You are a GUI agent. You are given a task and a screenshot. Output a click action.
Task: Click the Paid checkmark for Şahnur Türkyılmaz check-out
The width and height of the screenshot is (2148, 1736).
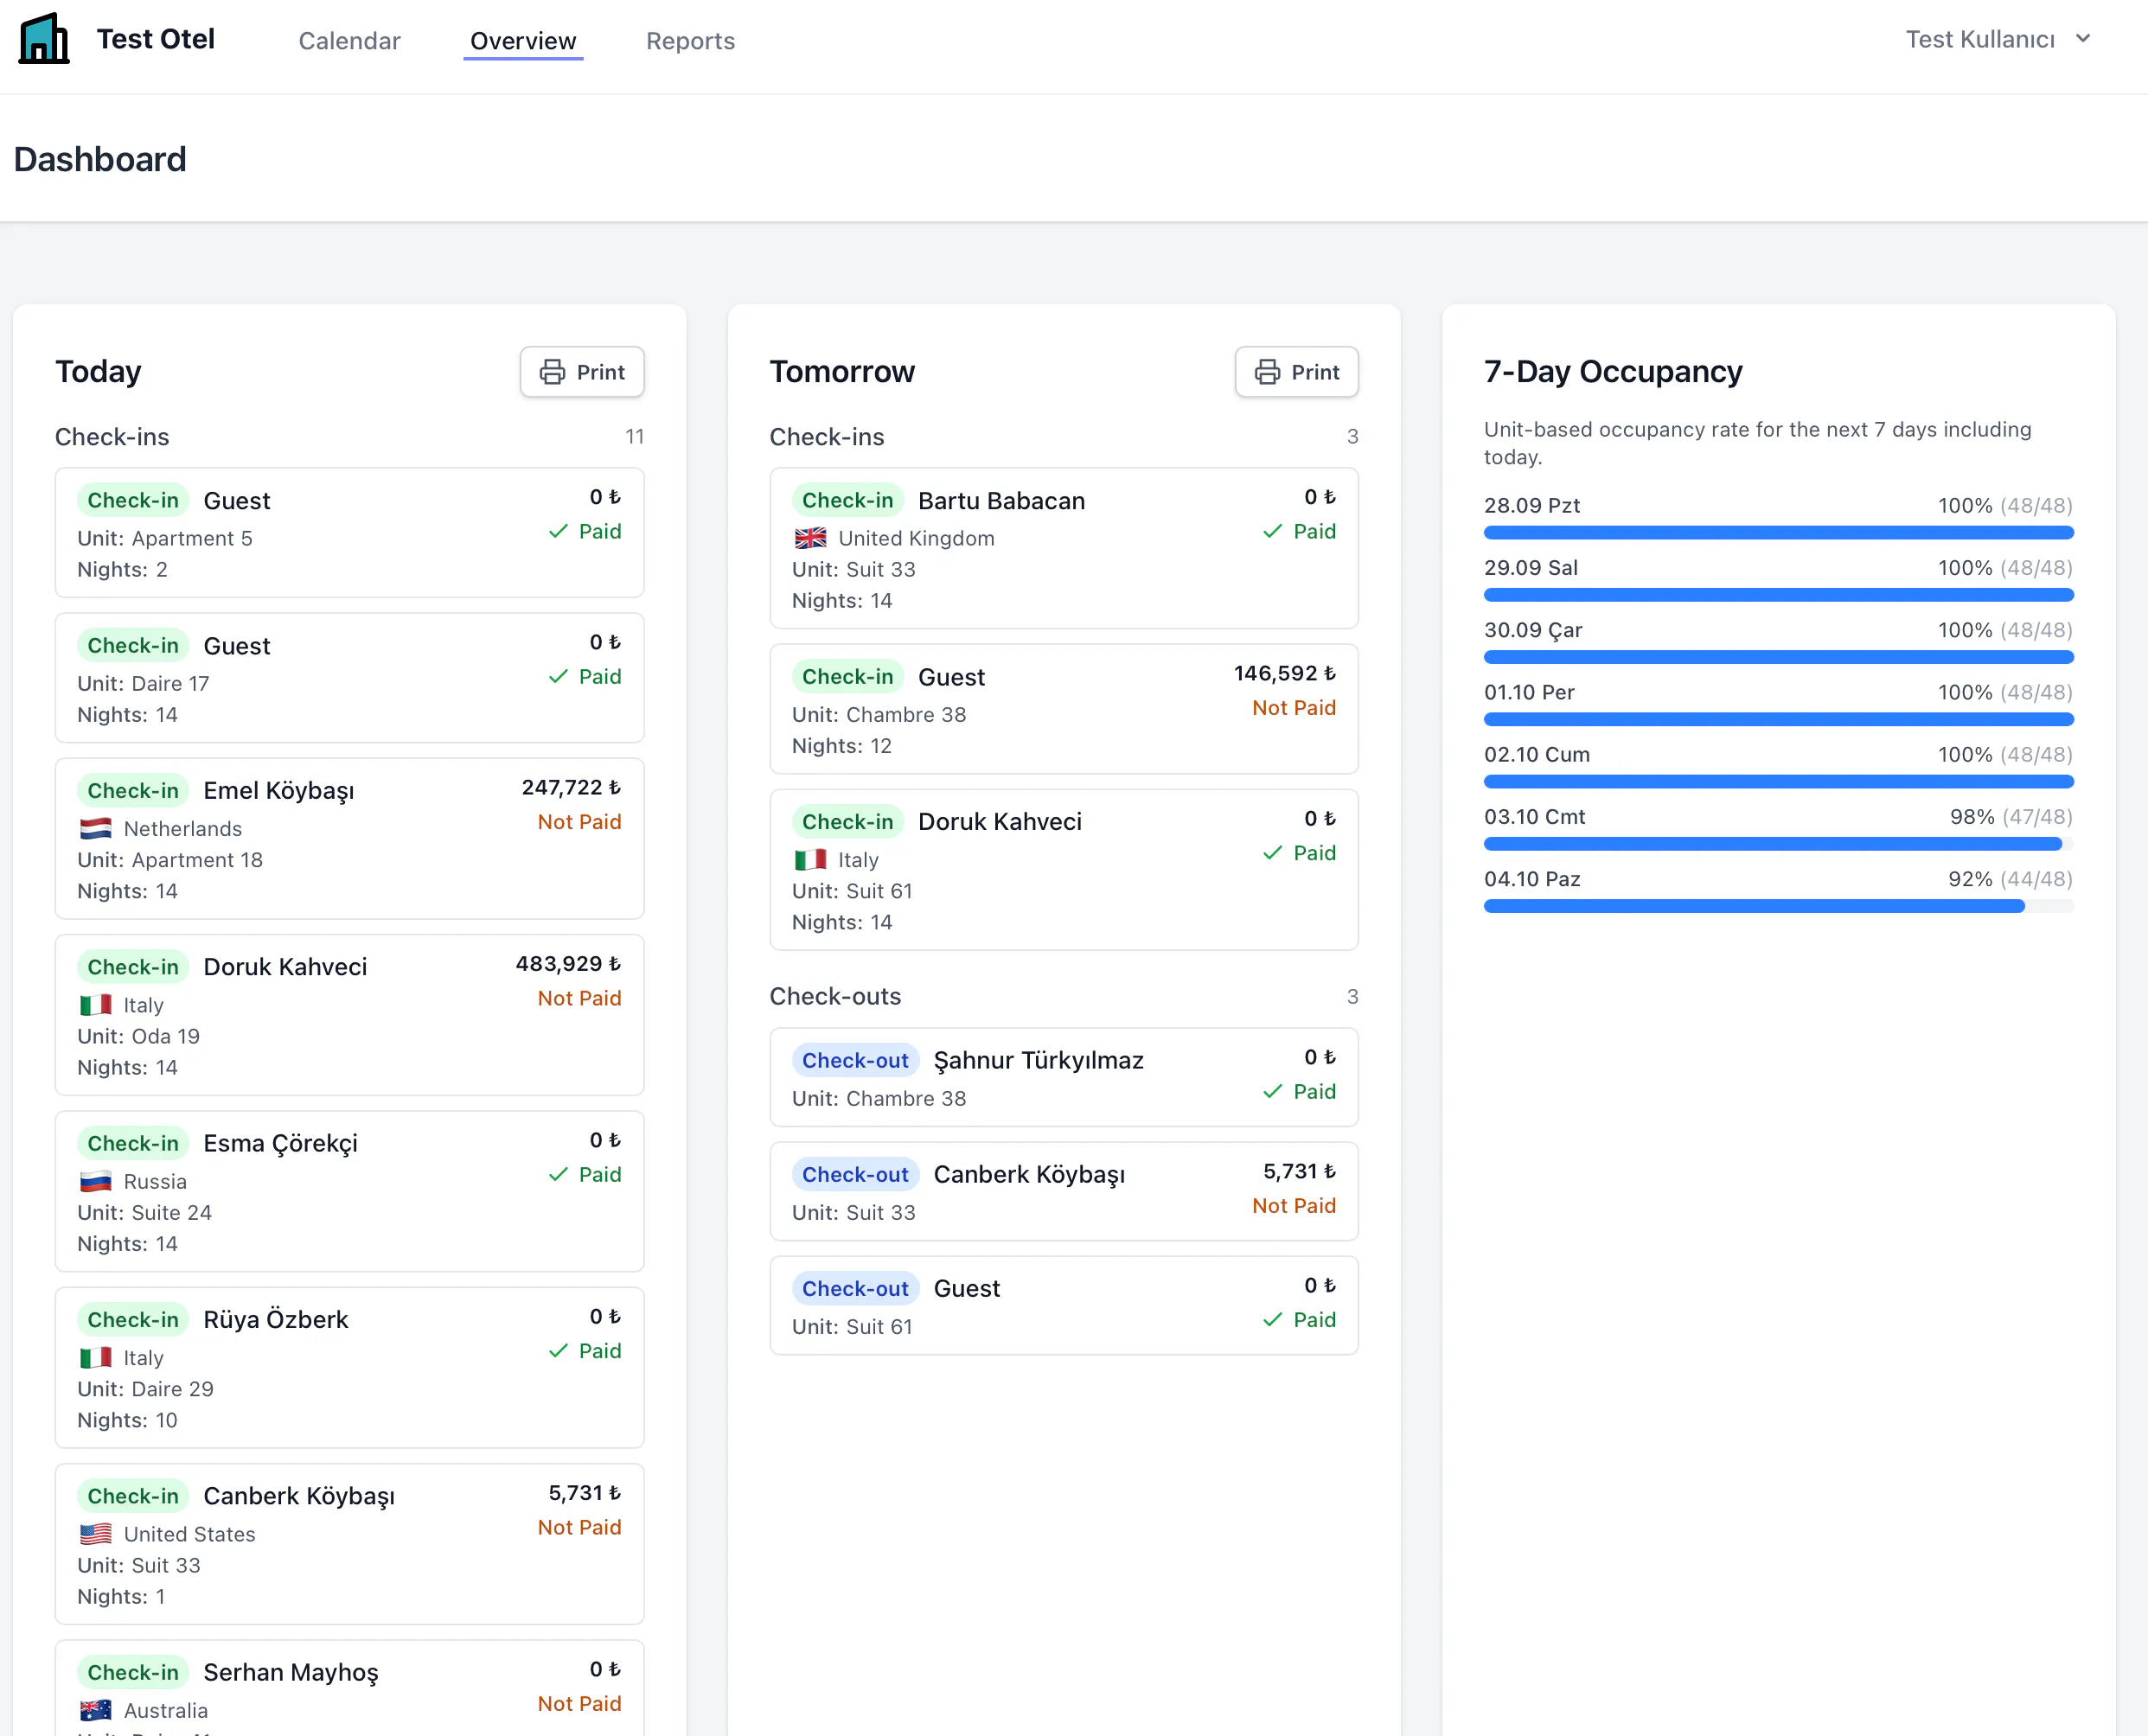(1272, 1092)
